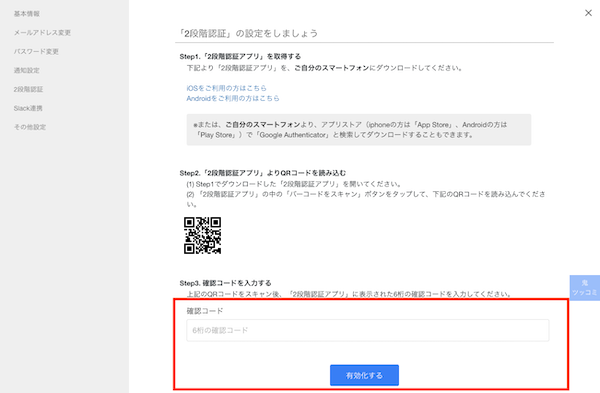Open the iOSをご利用の方はこちら link
Viewport: 600px width, 393px height.
click(227, 88)
